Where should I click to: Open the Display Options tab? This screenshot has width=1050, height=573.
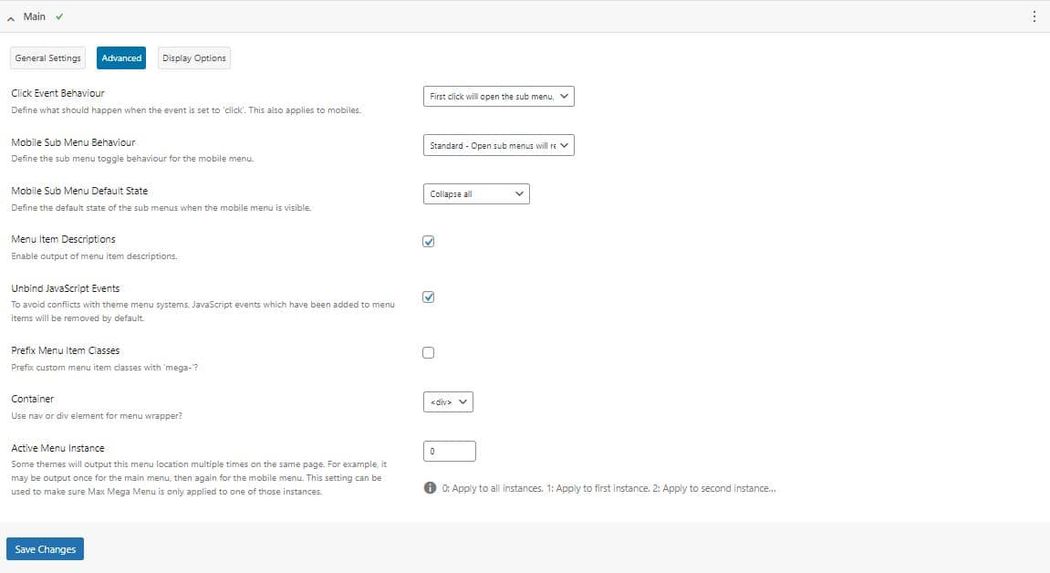(x=194, y=58)
